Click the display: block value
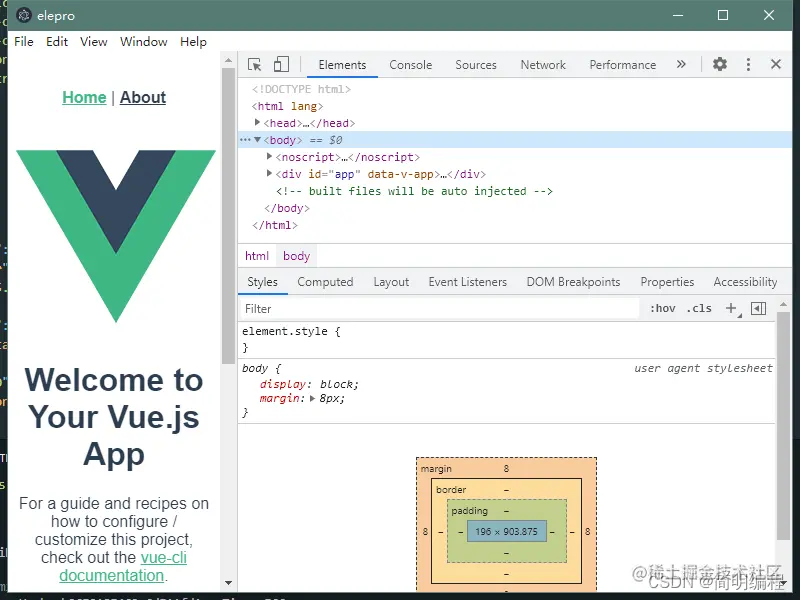This screenshot has width=800, height=600. (337, 384)
